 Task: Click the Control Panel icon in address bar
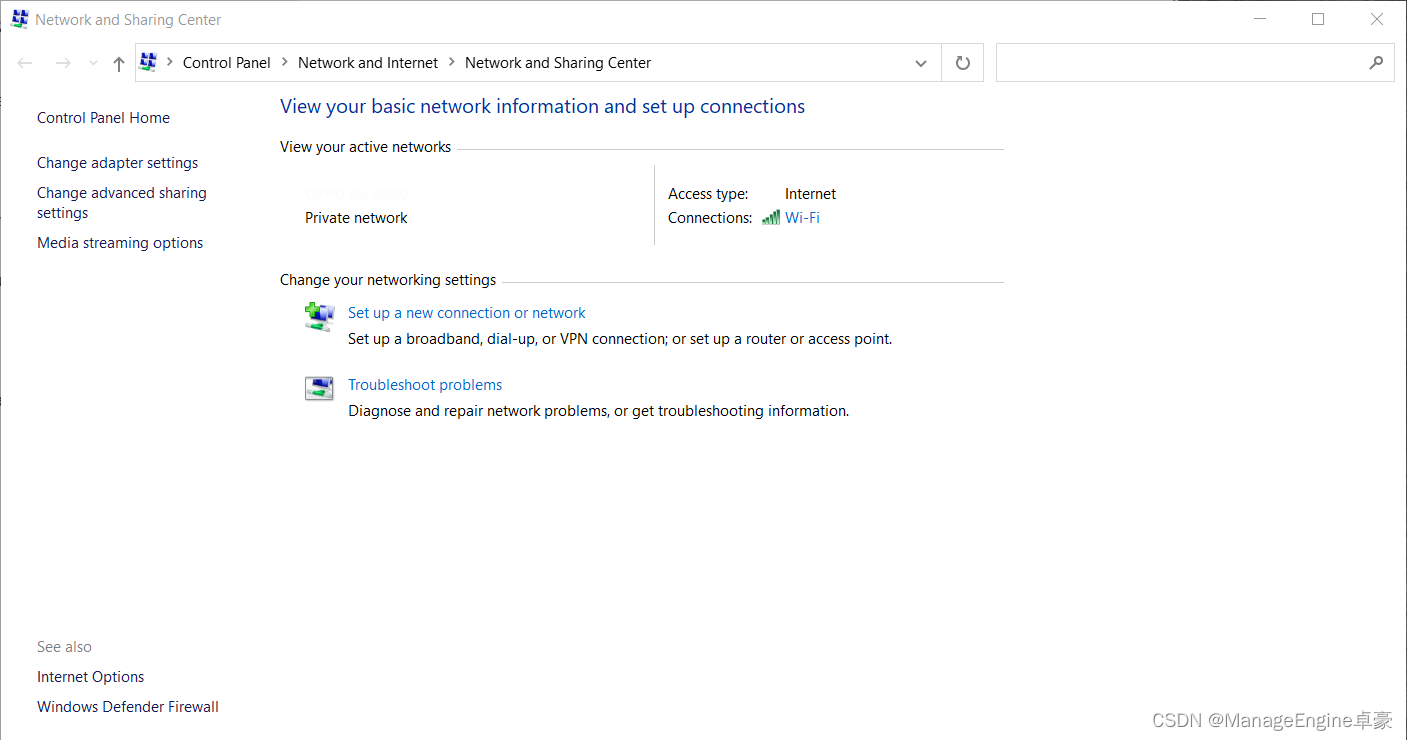point(149,62)
